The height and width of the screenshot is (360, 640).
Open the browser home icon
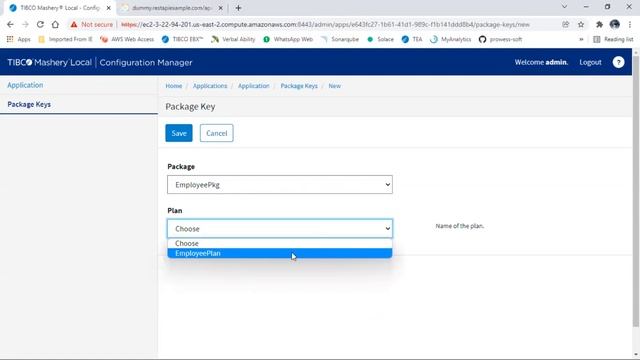[x=55, y=24]
